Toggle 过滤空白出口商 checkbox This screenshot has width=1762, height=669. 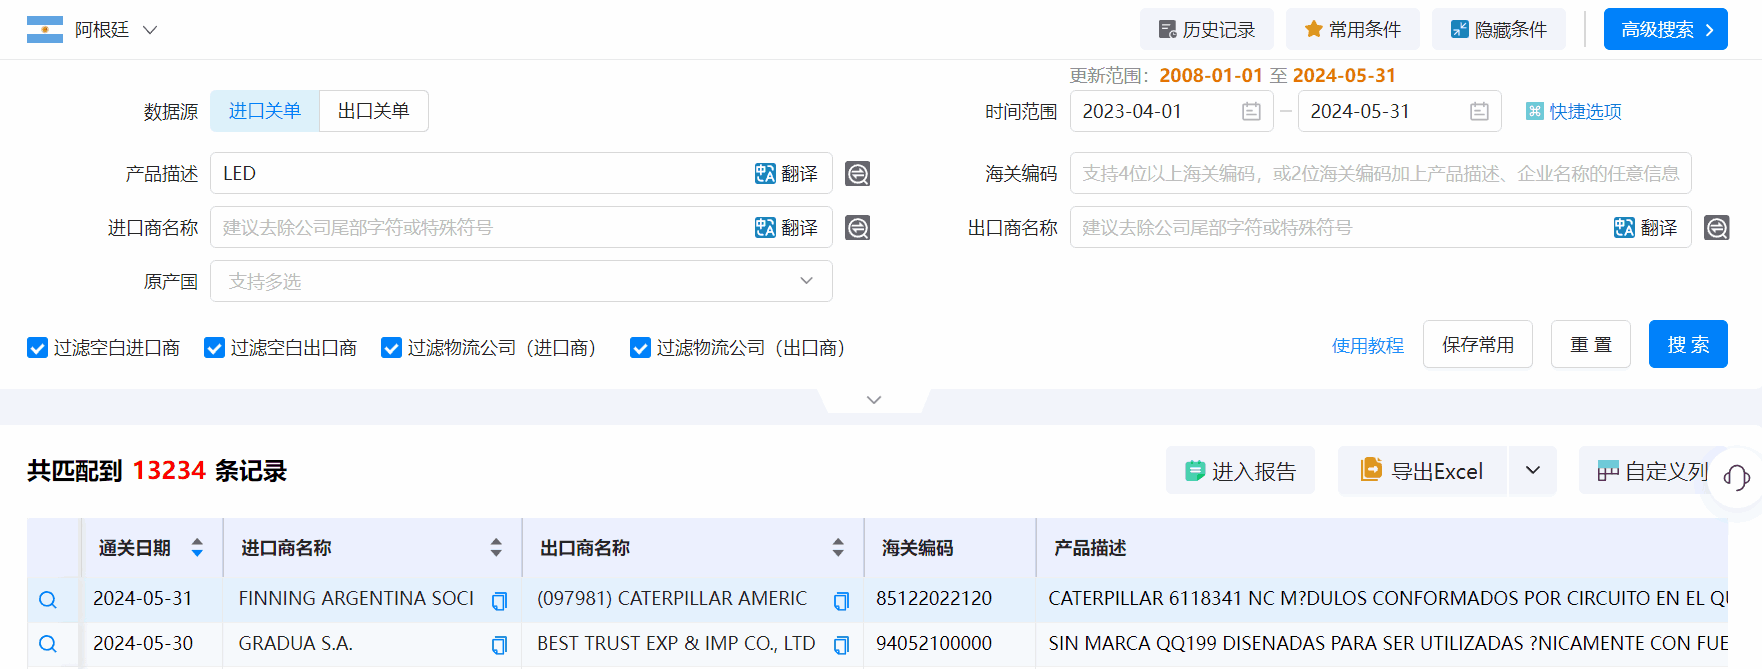214,348
